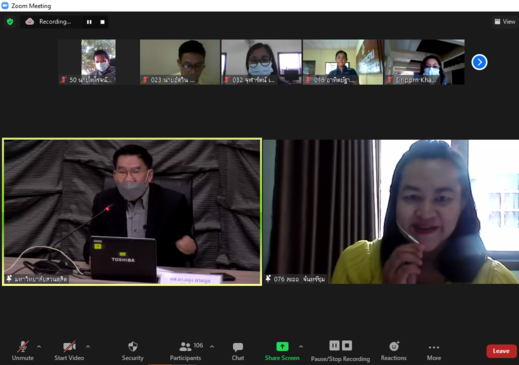Open the Chat panel

point(238,351)
